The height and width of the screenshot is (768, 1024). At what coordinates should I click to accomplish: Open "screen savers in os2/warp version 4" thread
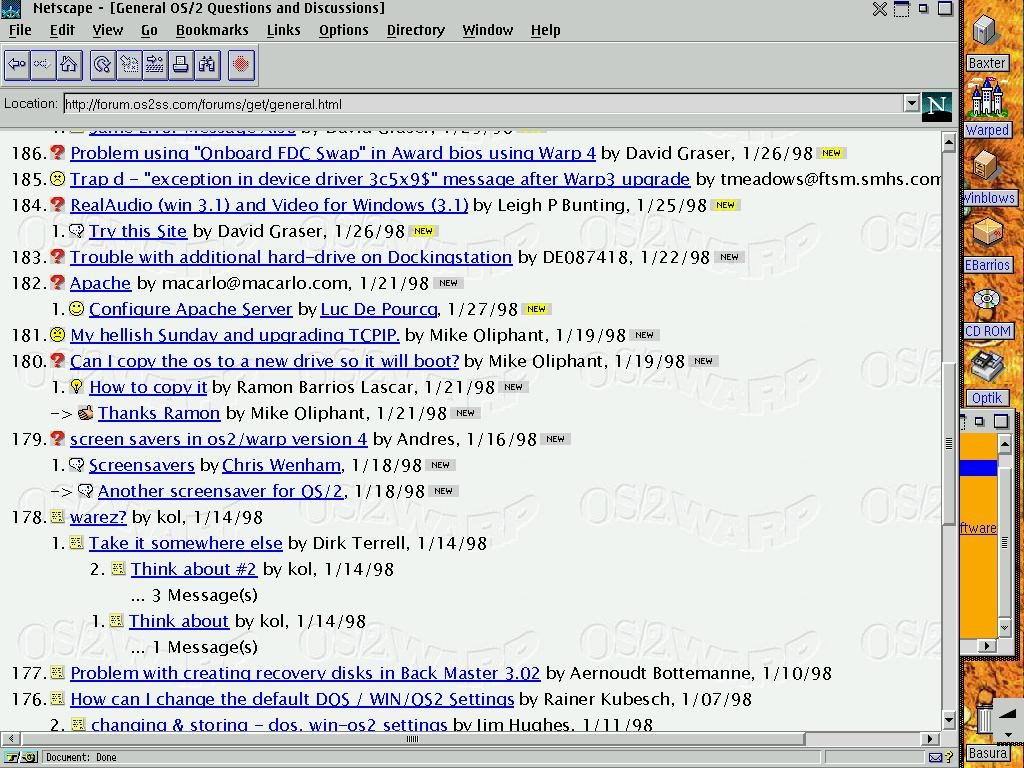pos(219,440)
